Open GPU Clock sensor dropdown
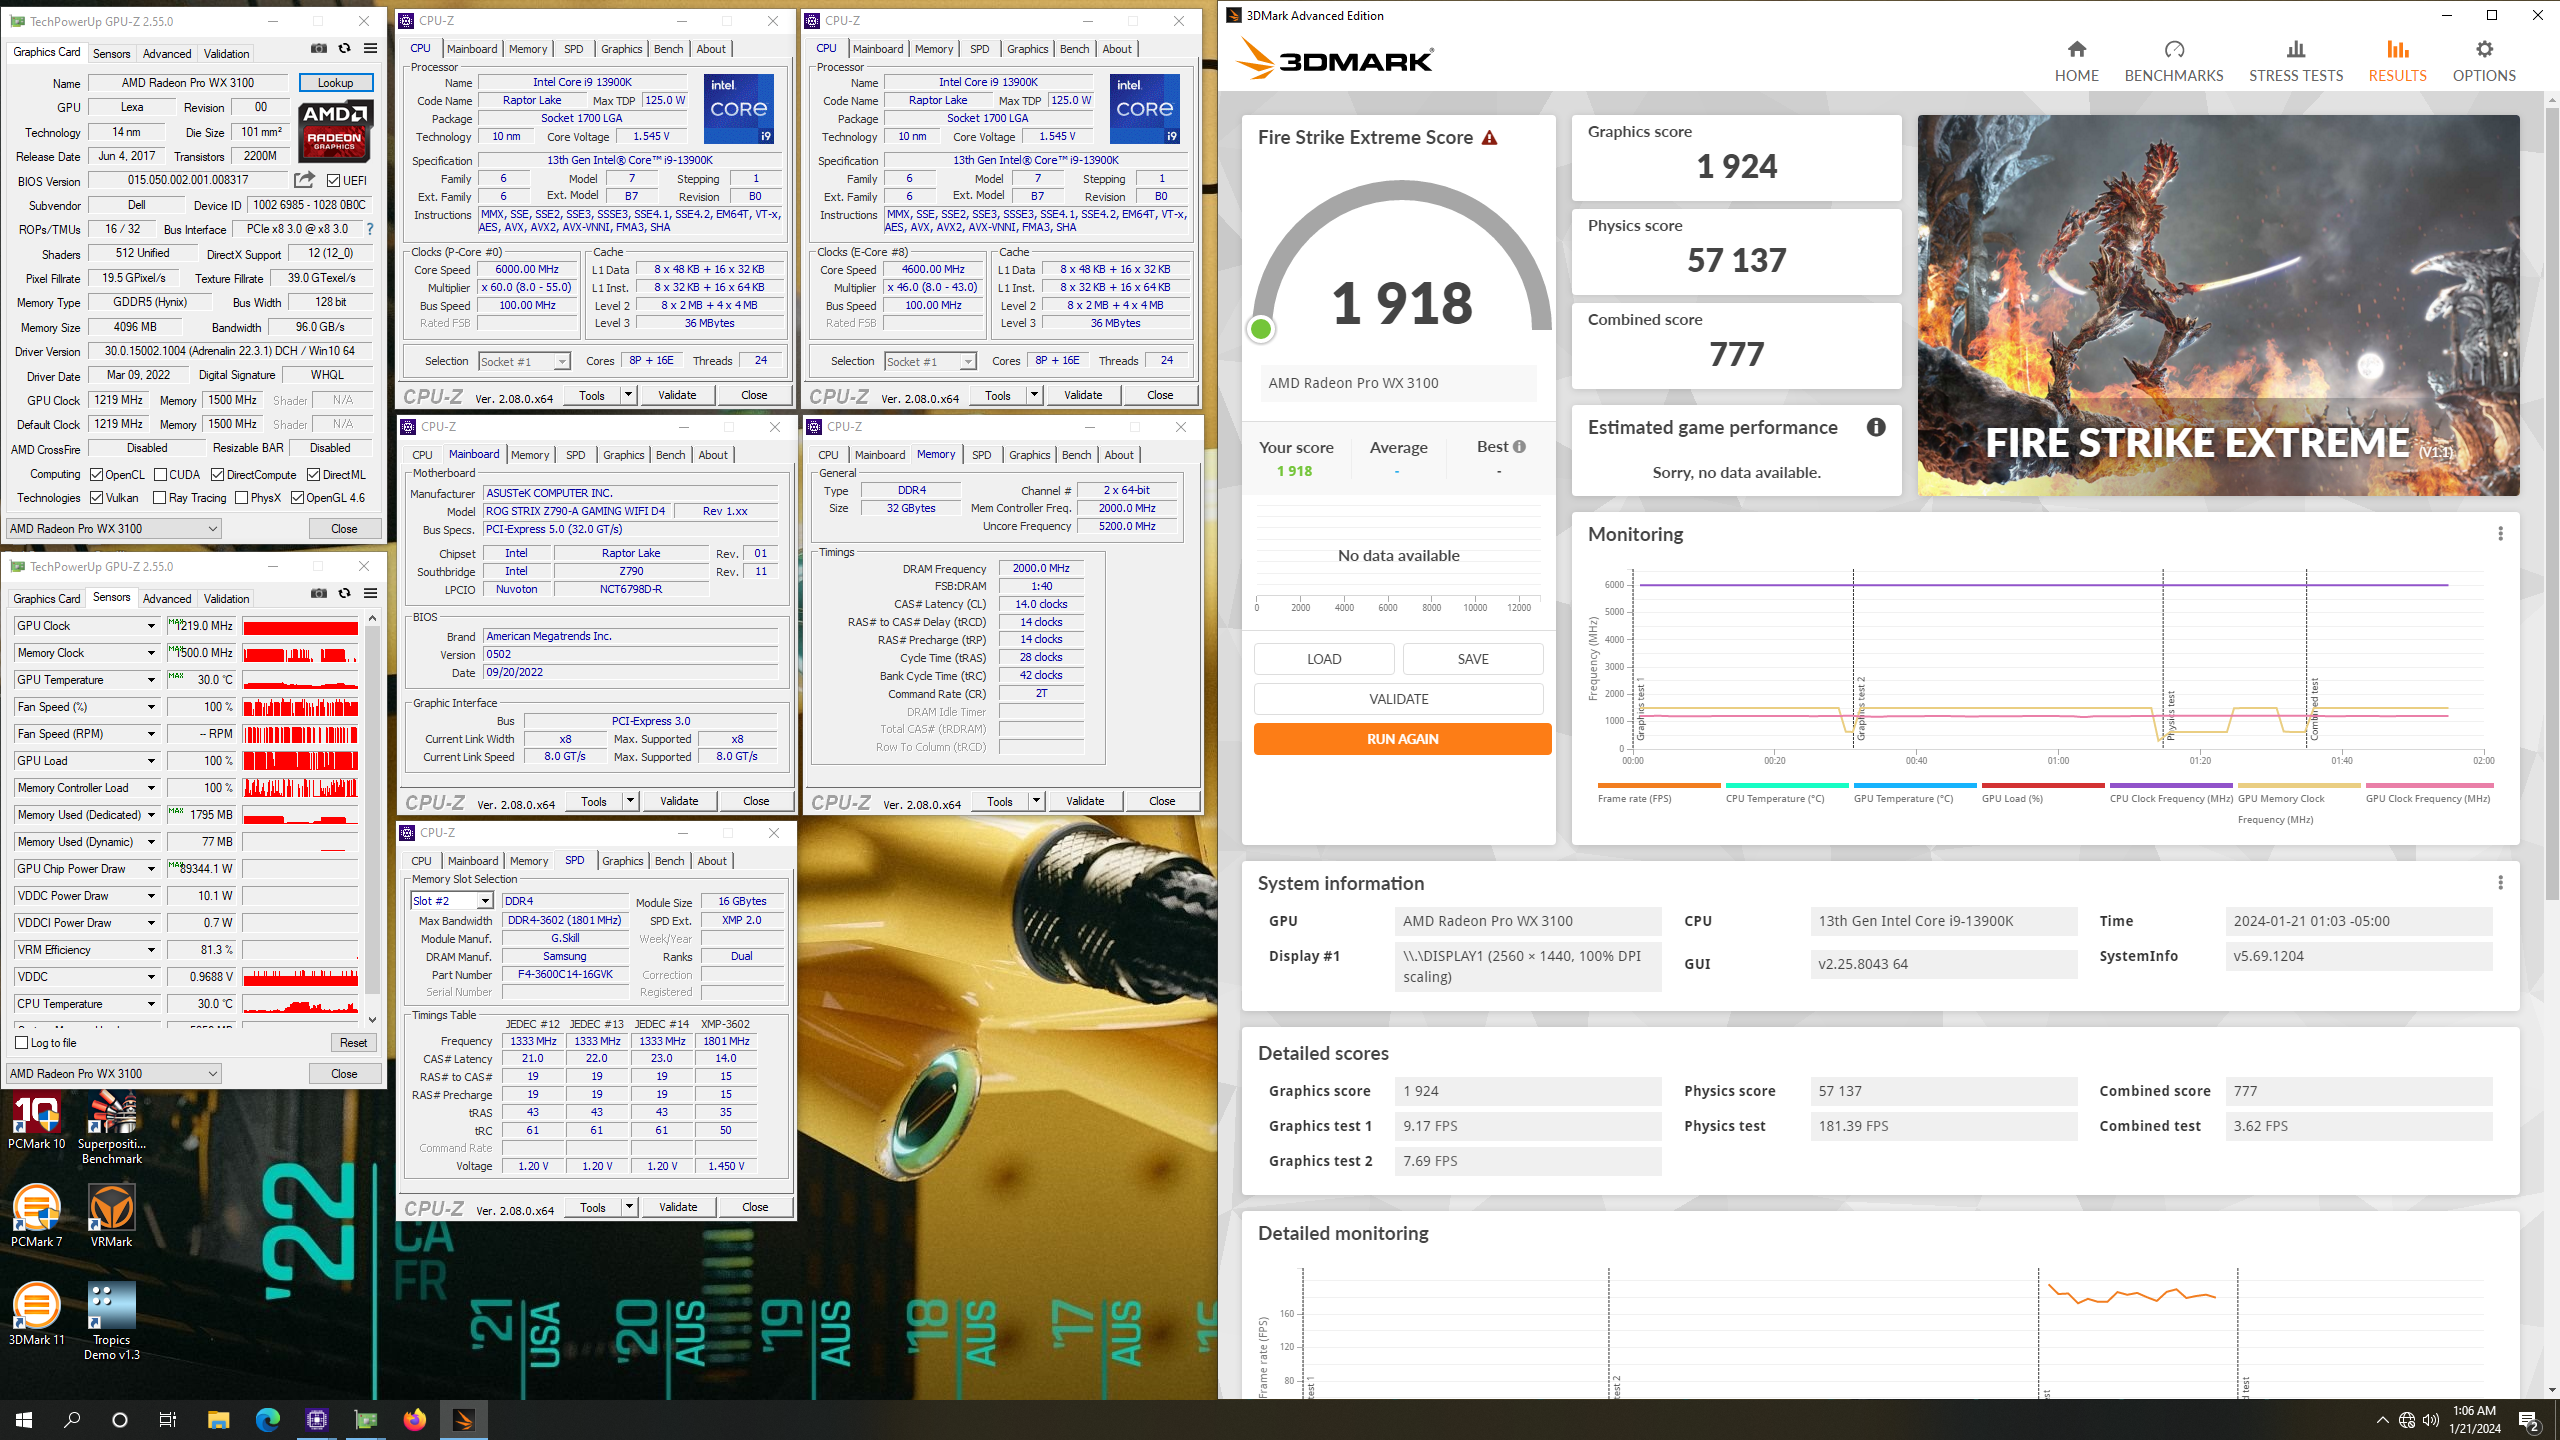This screenshot has width=2560, height=1440. (x=151, y=626)
